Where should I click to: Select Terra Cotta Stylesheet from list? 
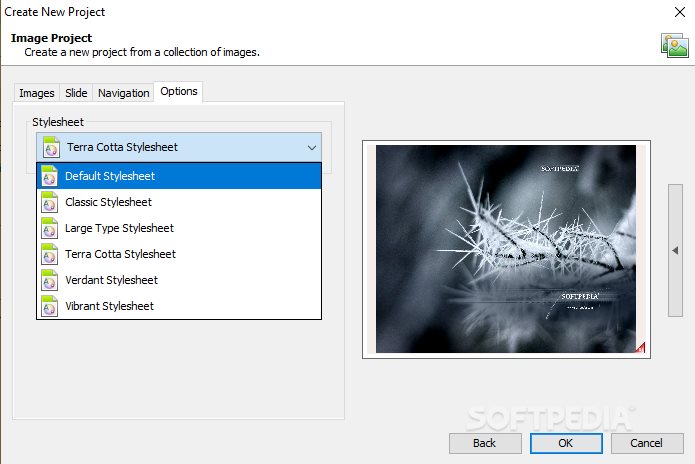pyautogui.click(x=179, y=254)
